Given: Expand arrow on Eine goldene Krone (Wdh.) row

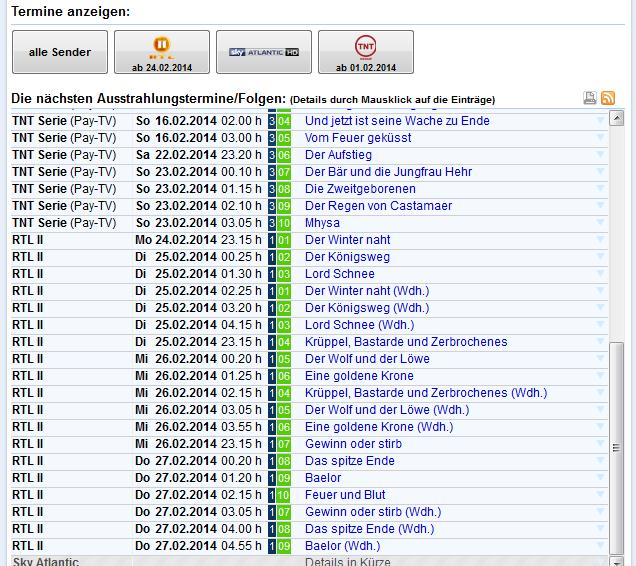Looking at the screenshot, I should pyautogui.click(x=601, y=427).
